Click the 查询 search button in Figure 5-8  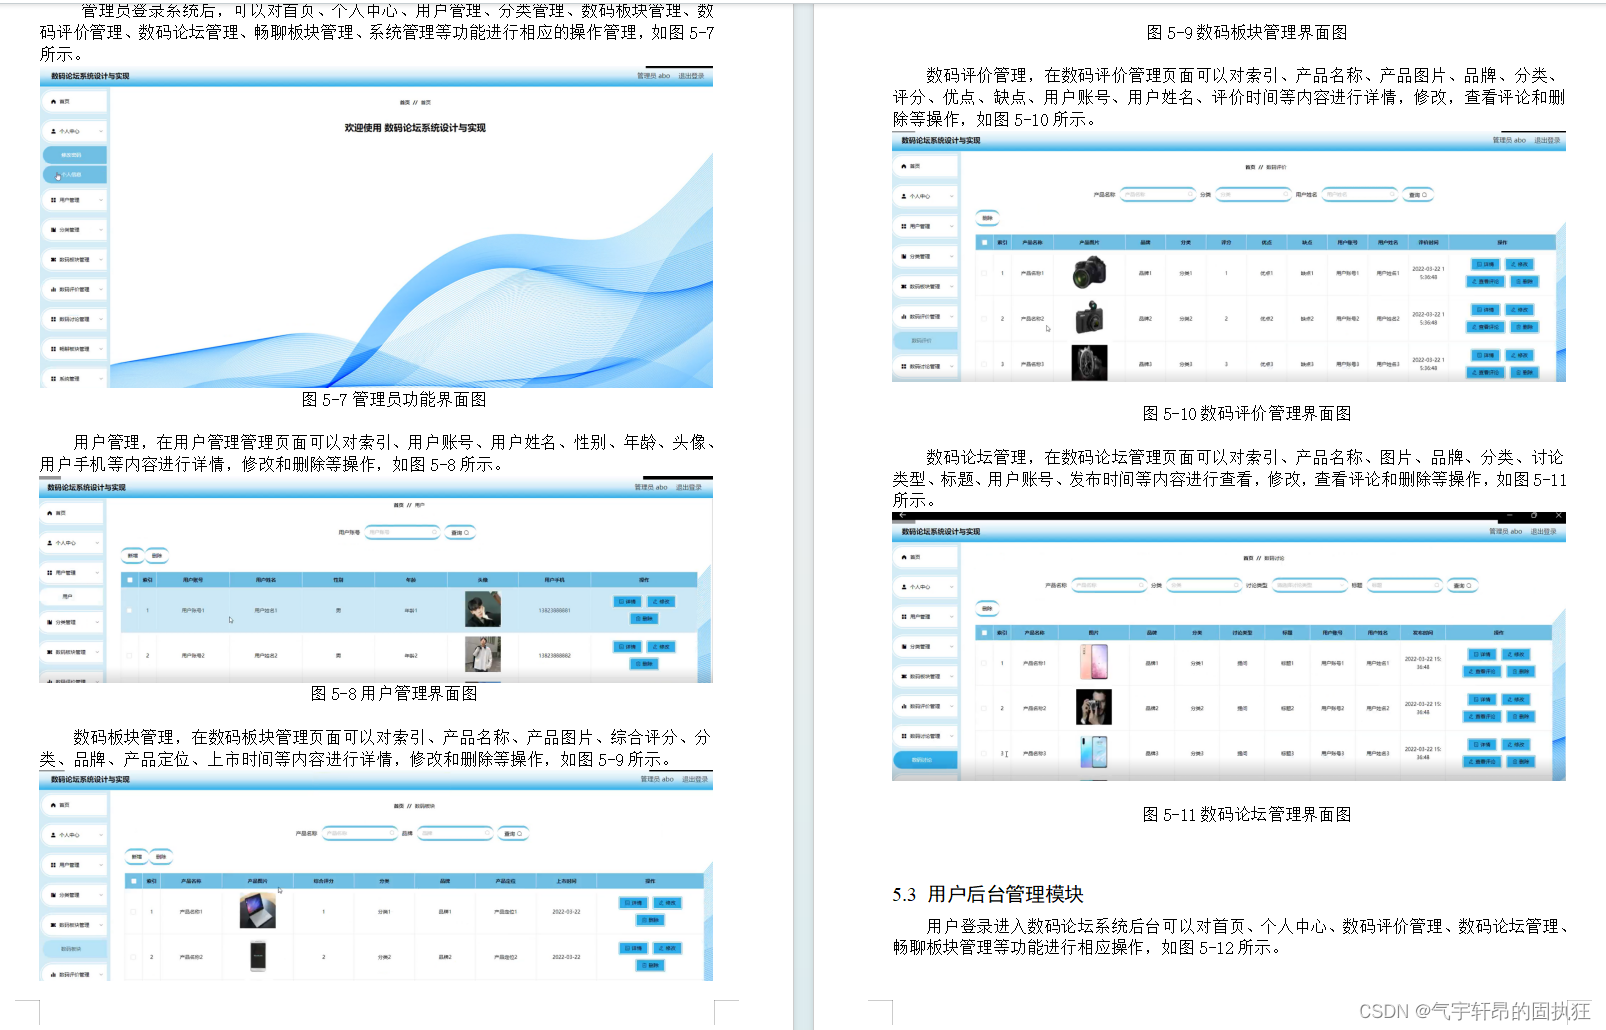click(459, 533)
